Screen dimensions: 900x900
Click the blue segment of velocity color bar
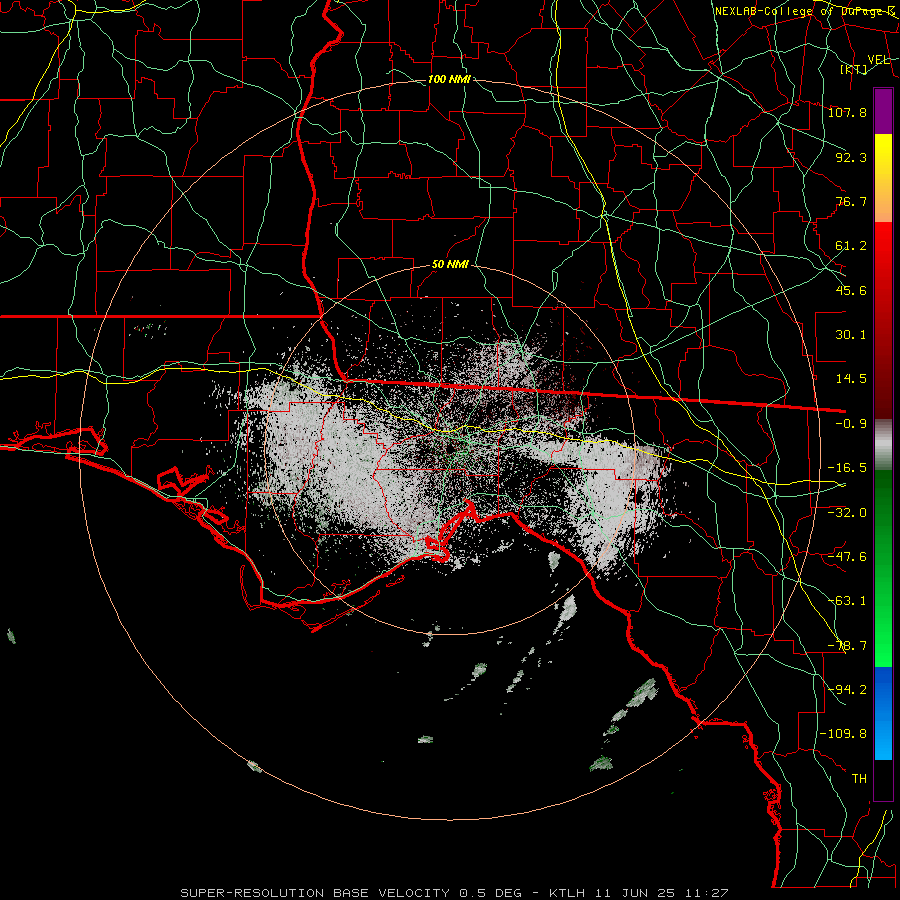pos(883,713)
